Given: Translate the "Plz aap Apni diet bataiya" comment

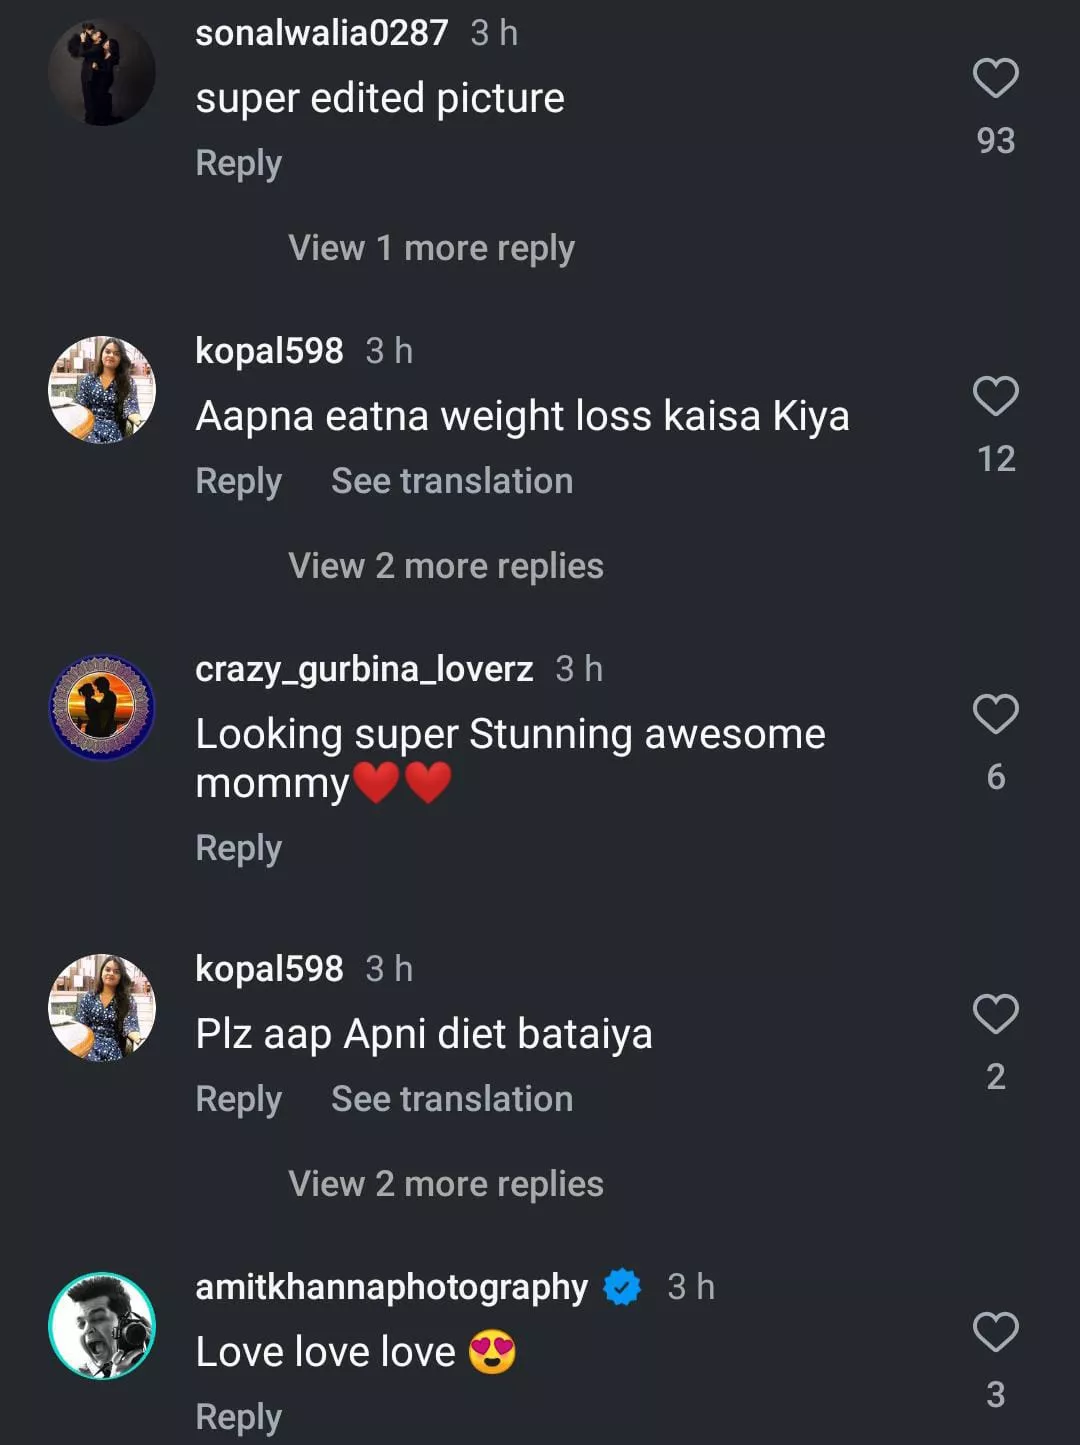Looking at the screenshot, I should click(x=452, y=1099).
